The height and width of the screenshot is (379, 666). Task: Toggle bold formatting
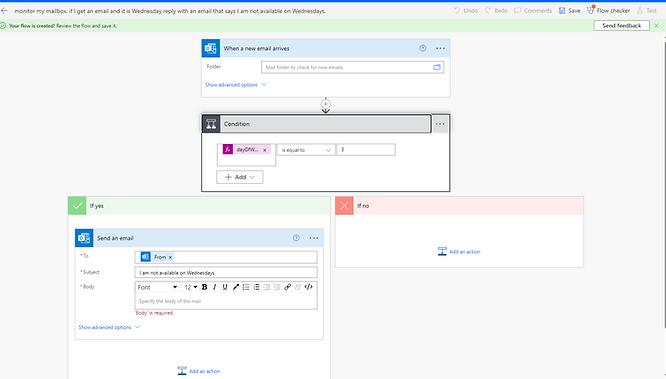tap(204, 287)
